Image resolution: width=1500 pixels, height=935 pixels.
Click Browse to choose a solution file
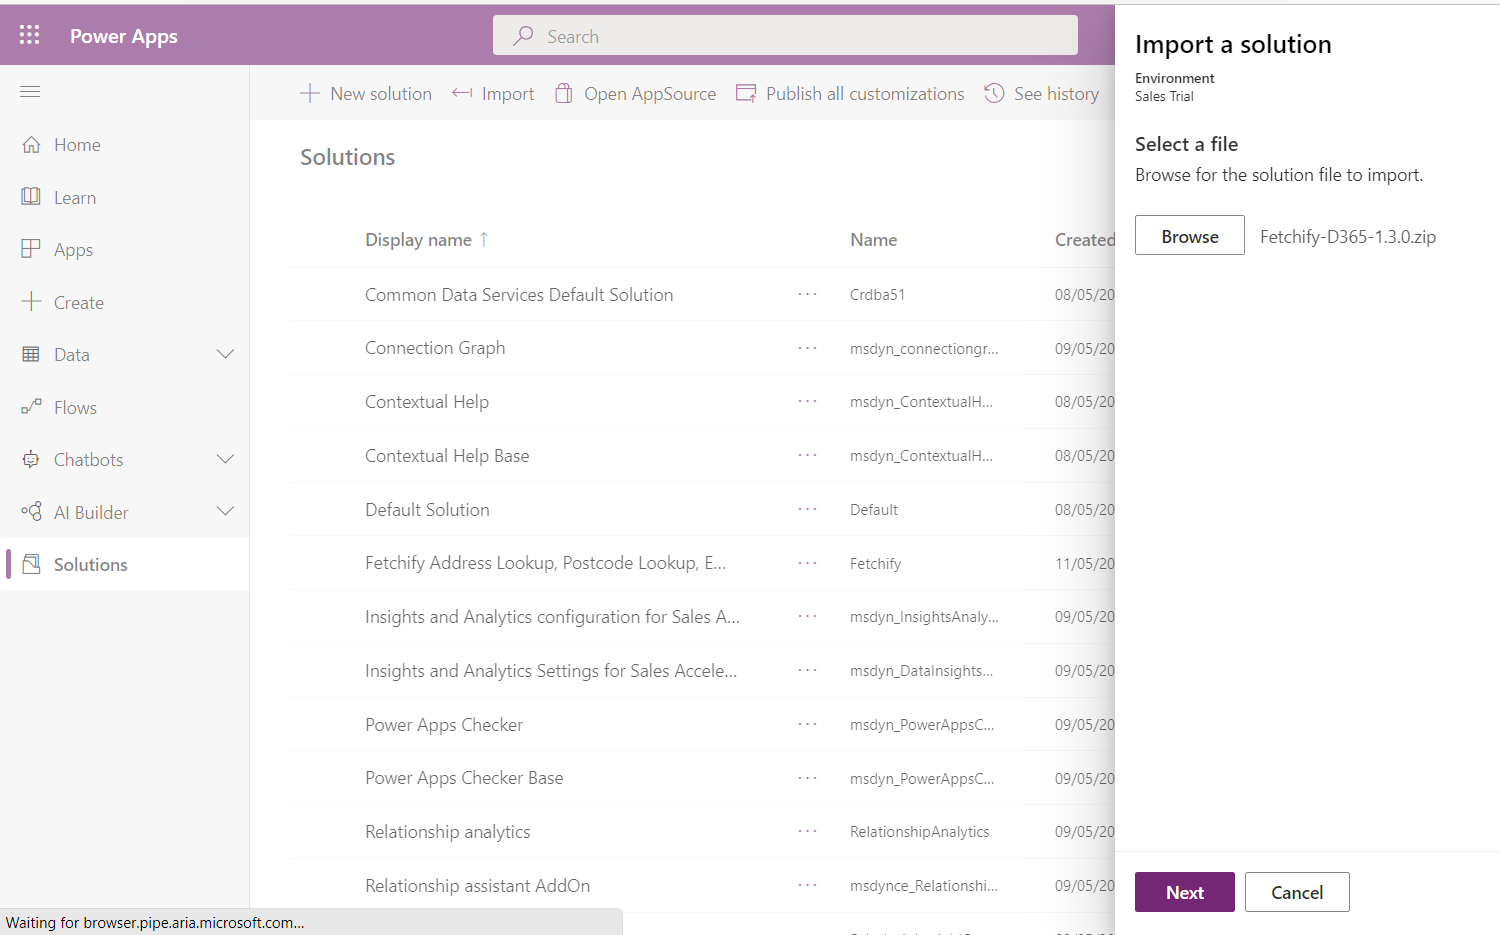pyautogui.click(x=1190, y=236)
